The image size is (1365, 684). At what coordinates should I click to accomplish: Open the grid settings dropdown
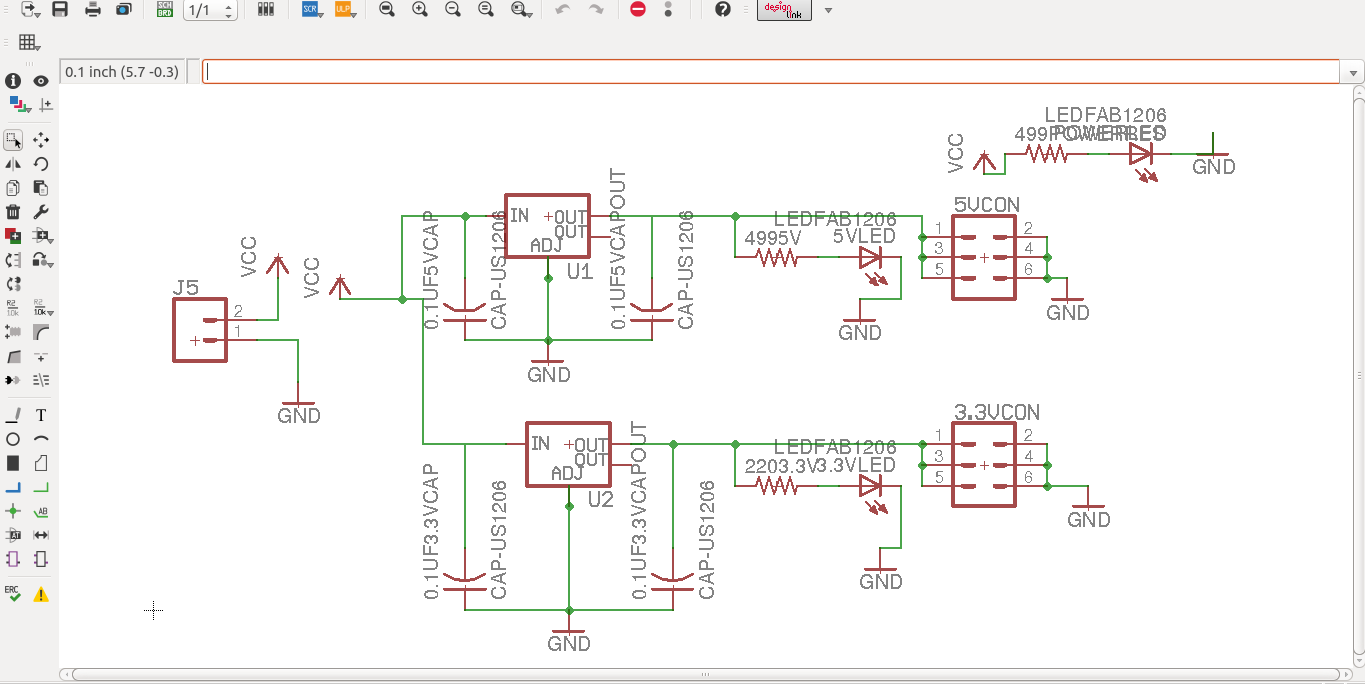tap(30, 43)
